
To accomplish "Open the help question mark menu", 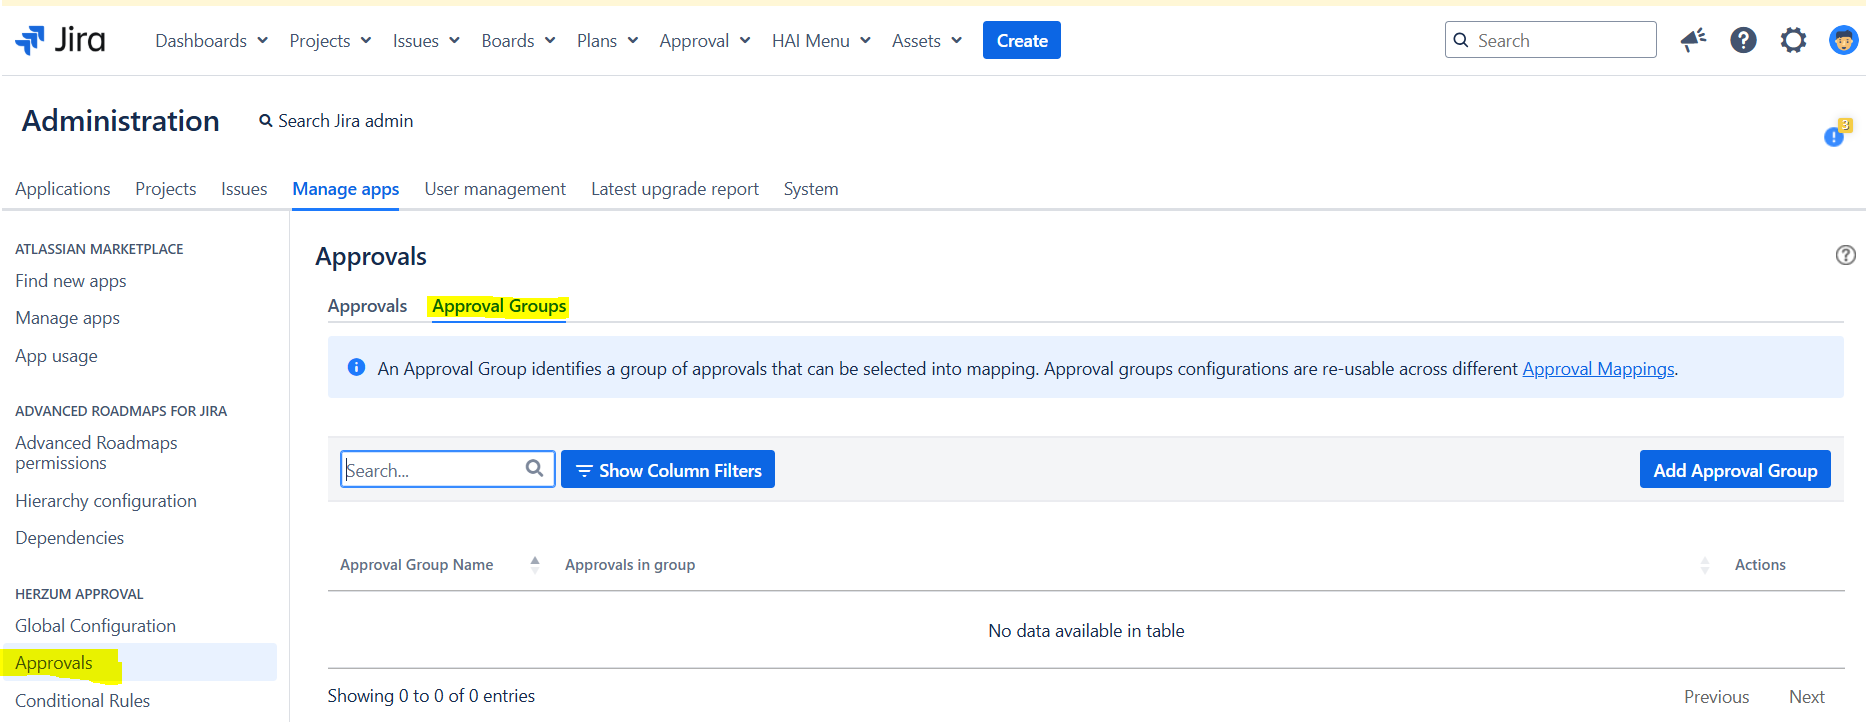I will [1743, 40].
